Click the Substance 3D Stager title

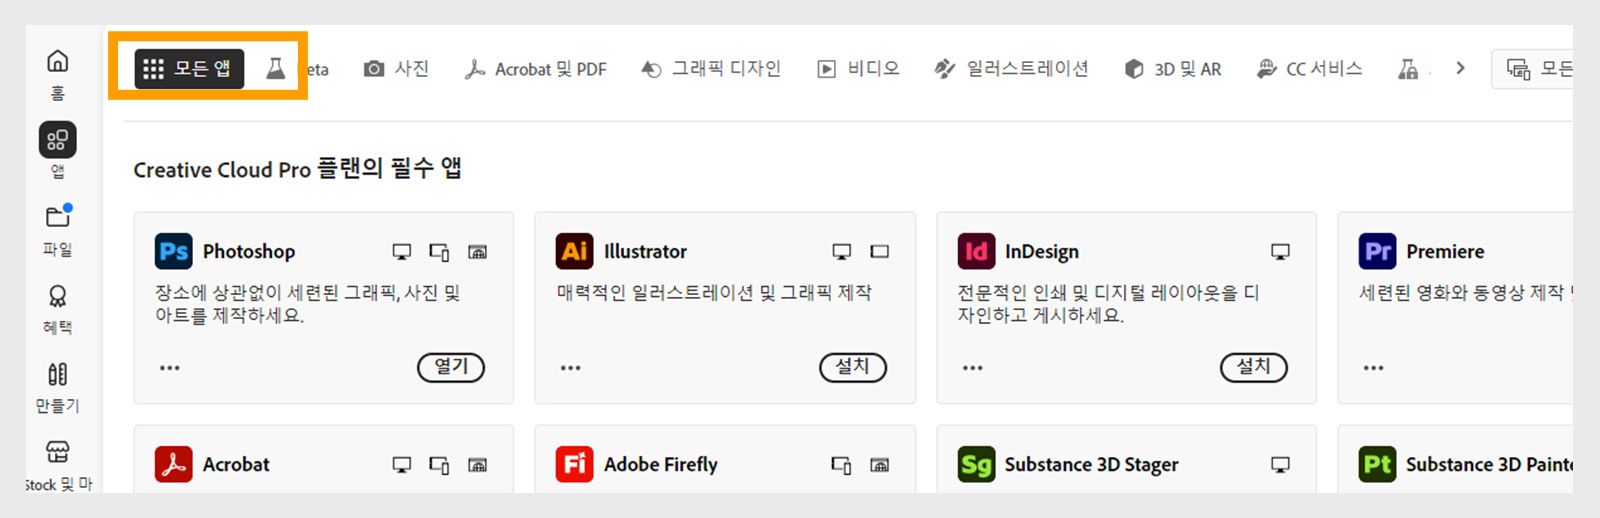click(1092, 465)
